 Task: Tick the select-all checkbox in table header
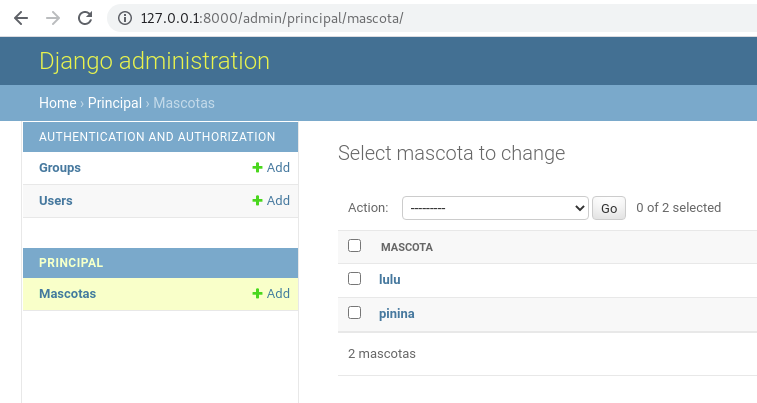pos(354,246)
